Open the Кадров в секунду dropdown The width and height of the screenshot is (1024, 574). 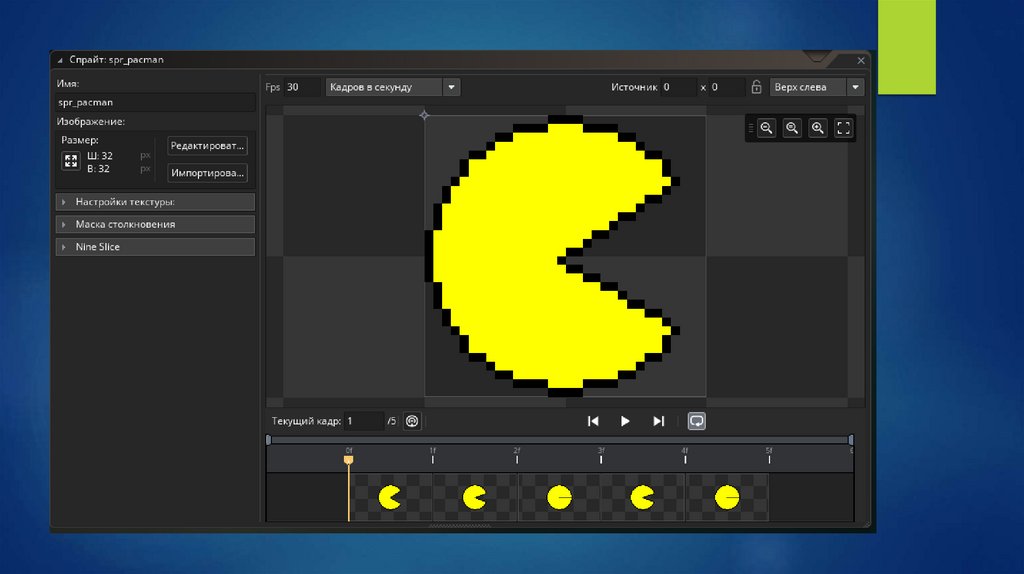point(392,87)
